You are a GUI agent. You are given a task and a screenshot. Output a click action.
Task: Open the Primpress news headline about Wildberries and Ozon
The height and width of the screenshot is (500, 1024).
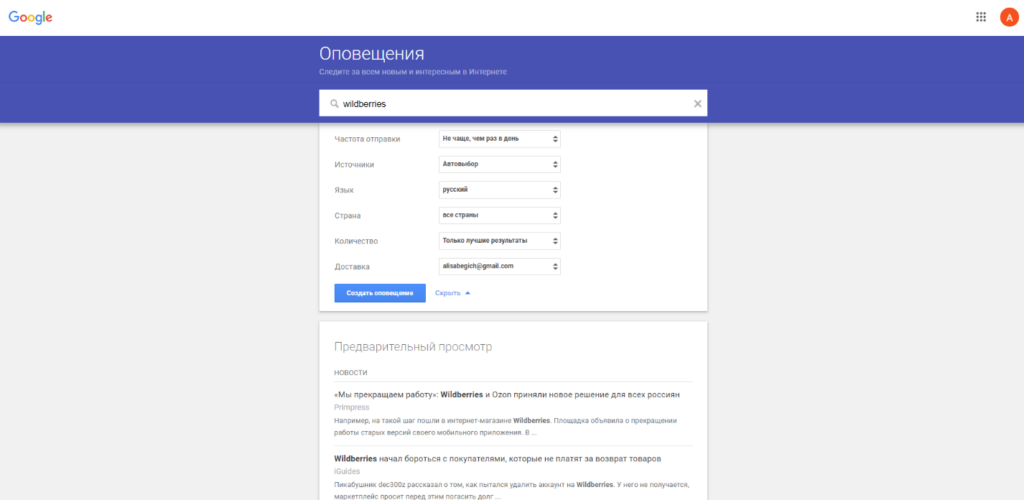[x=507, y=395]
